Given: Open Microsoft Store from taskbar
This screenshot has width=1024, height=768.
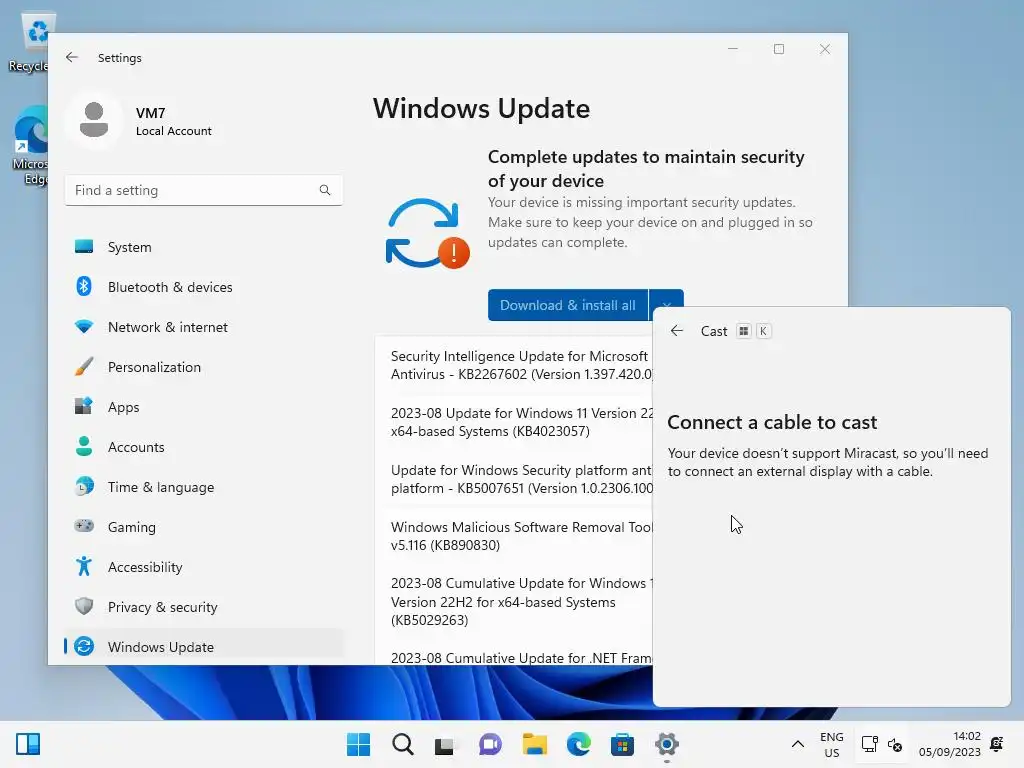Looking at the screenshot, I should (622, 744).
